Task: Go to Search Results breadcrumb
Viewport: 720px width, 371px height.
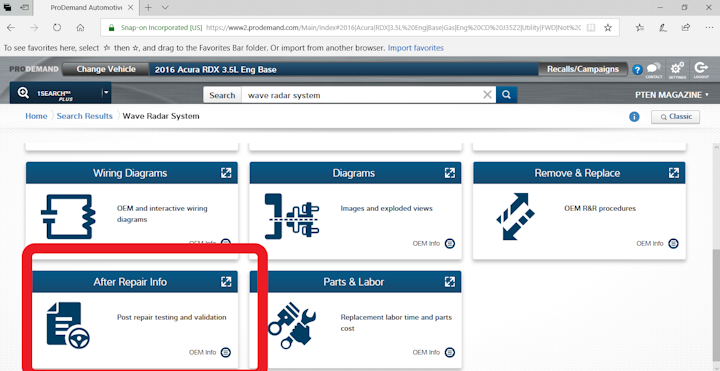Action: (x=84, y=116)
